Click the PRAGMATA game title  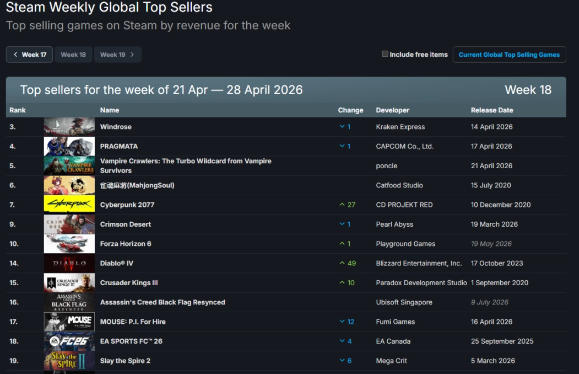pos(119,146)
